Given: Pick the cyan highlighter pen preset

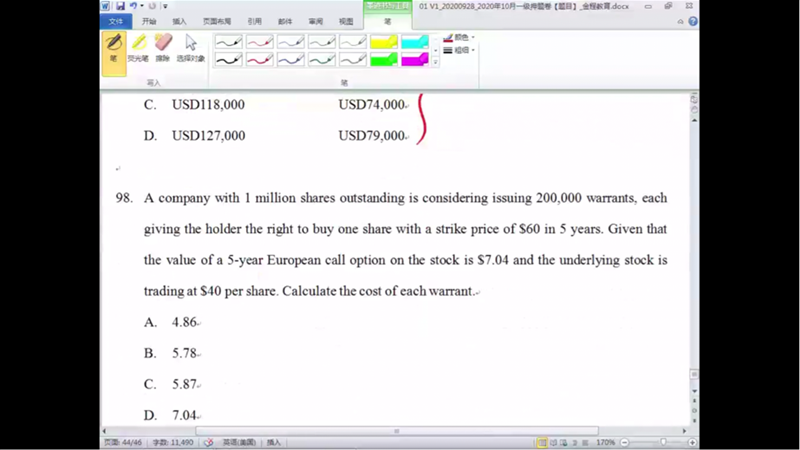Looking at the screenshot, I should (x=415, y=42).
